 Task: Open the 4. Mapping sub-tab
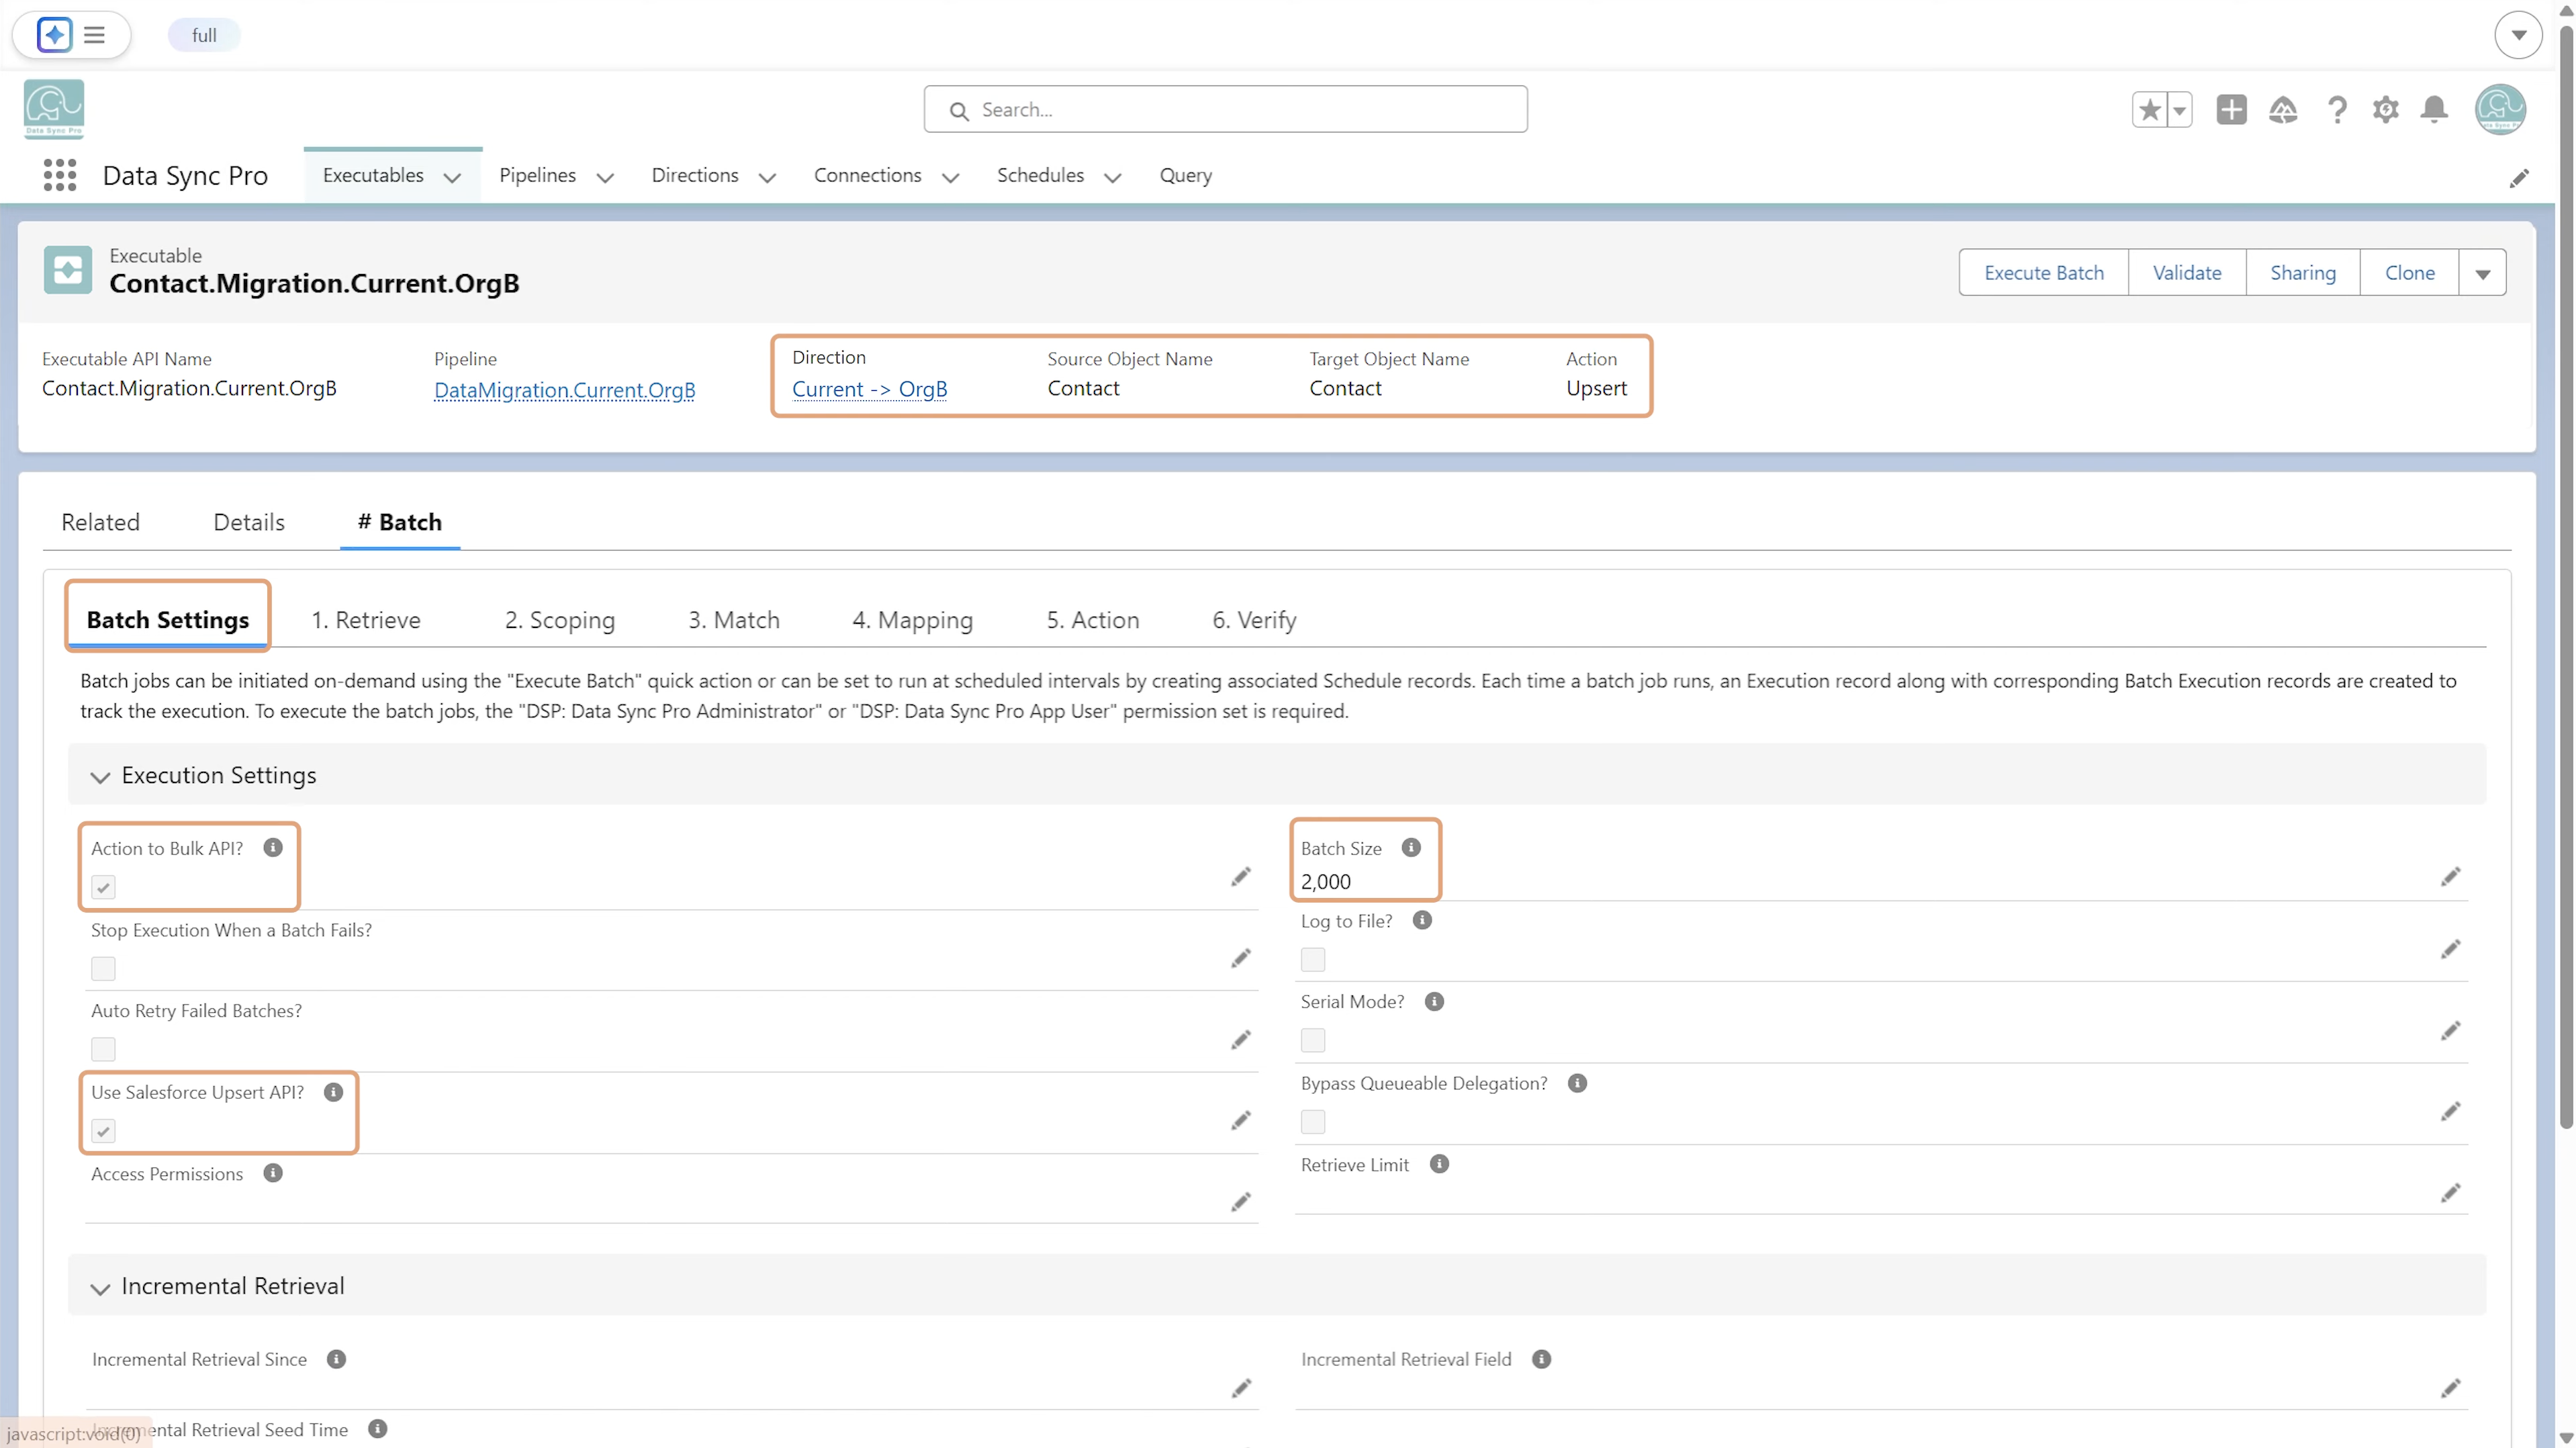(x=912, y=620)
